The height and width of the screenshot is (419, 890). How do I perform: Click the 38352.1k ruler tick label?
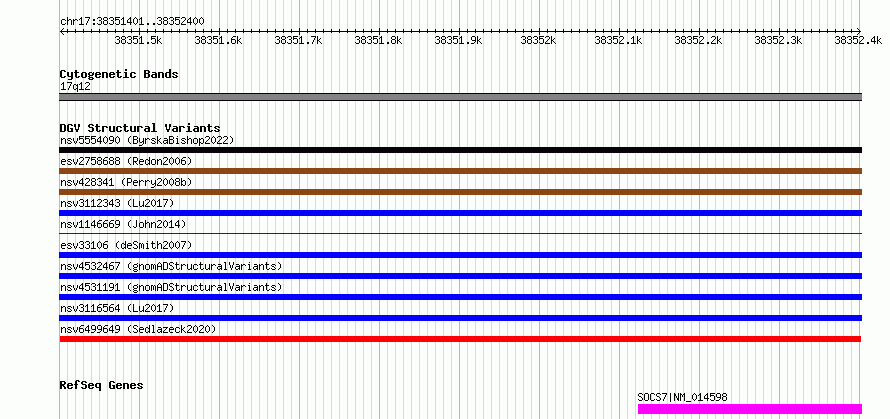[618, 40]
